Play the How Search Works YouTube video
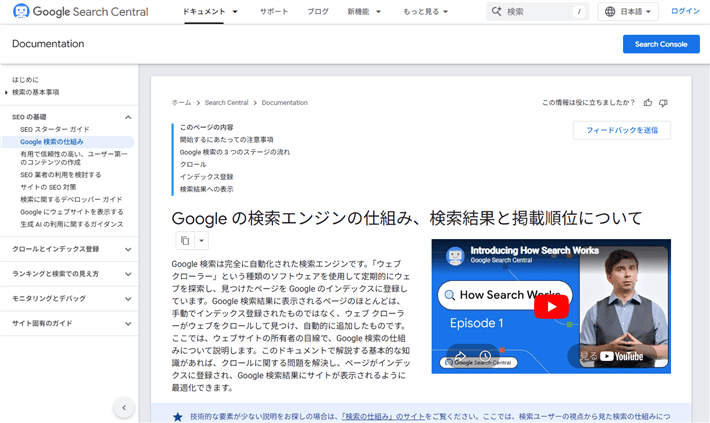 (551, 307)
